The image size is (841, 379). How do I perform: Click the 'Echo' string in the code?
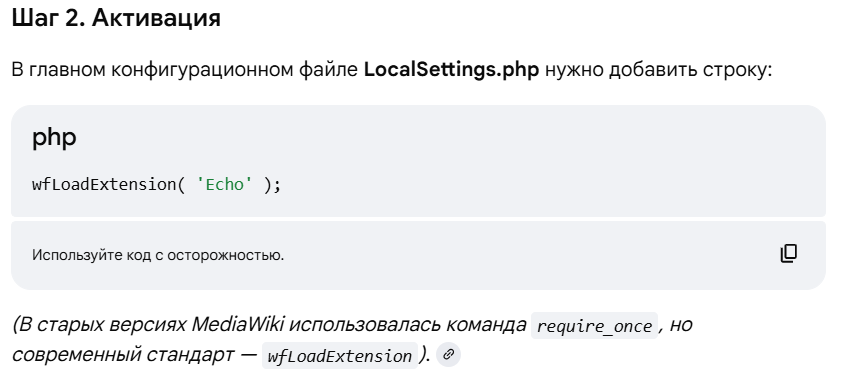pyautogui.click(x=224, y=184)
